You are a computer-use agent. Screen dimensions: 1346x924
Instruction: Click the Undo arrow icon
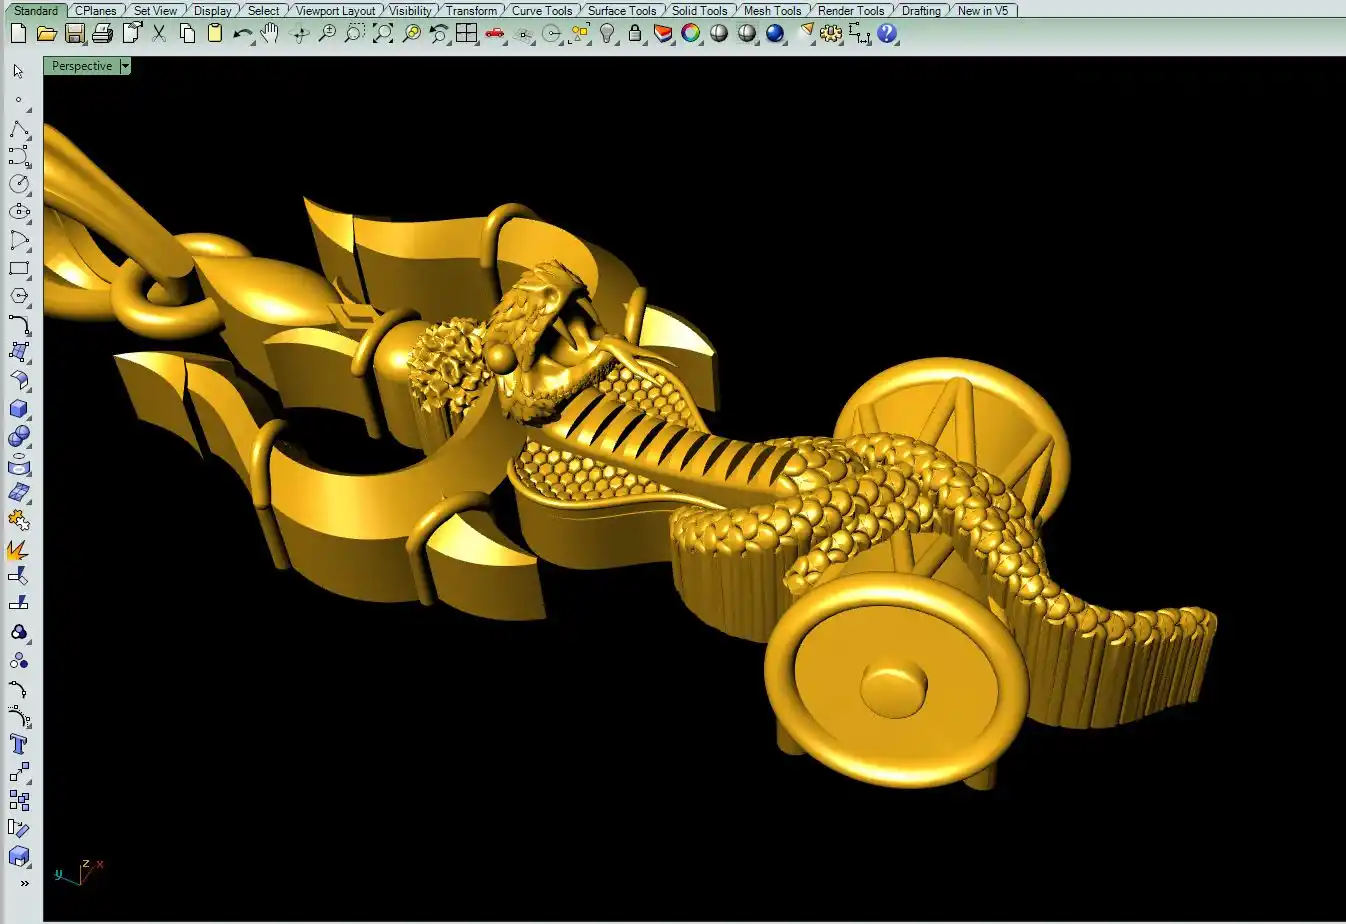242,33
